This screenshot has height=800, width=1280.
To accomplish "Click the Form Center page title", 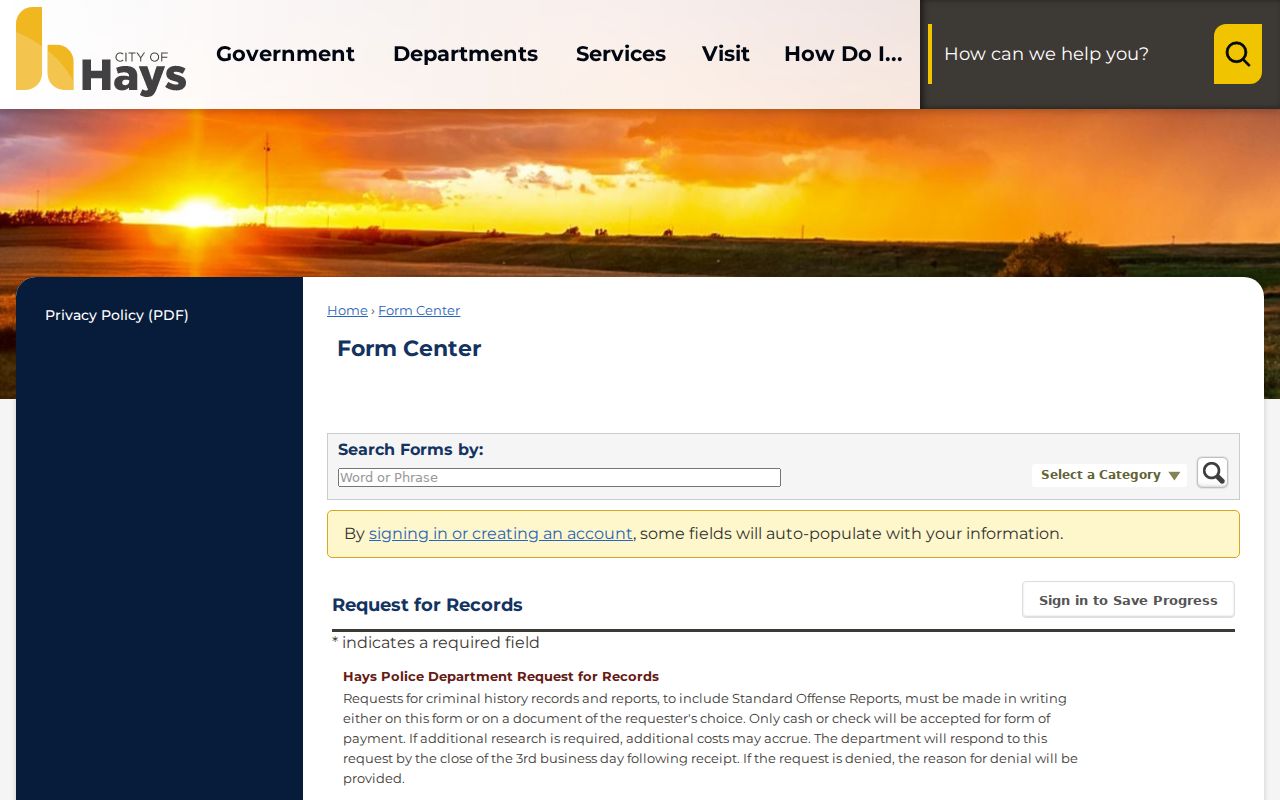I will coord(409,349).
